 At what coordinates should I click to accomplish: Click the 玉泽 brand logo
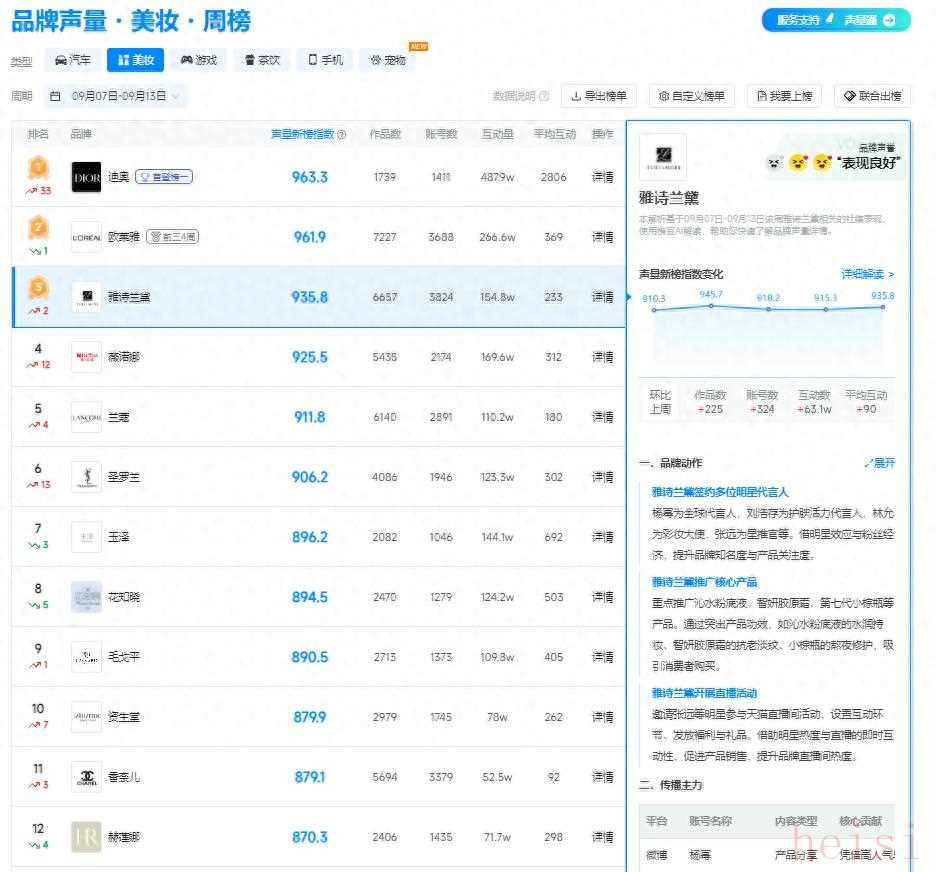86,537
